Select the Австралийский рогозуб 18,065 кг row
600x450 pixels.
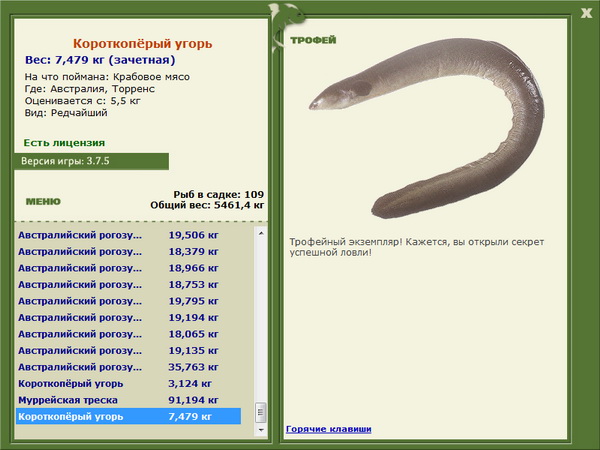129,334
